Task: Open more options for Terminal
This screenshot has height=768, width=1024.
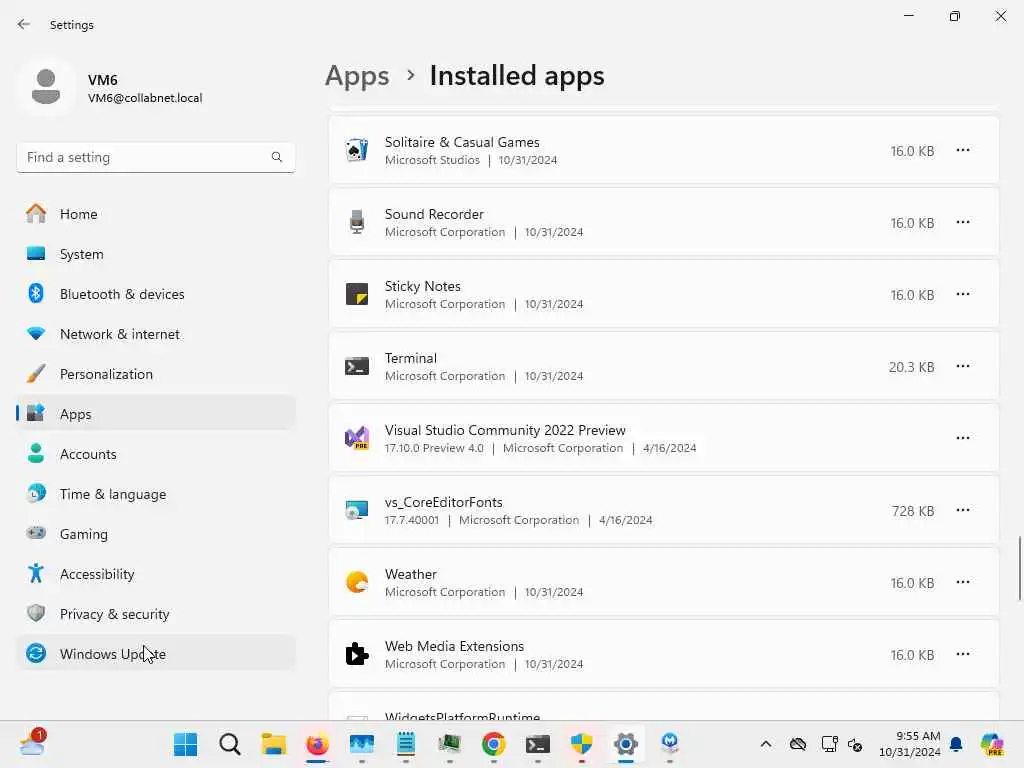Action: coord(963,366)
